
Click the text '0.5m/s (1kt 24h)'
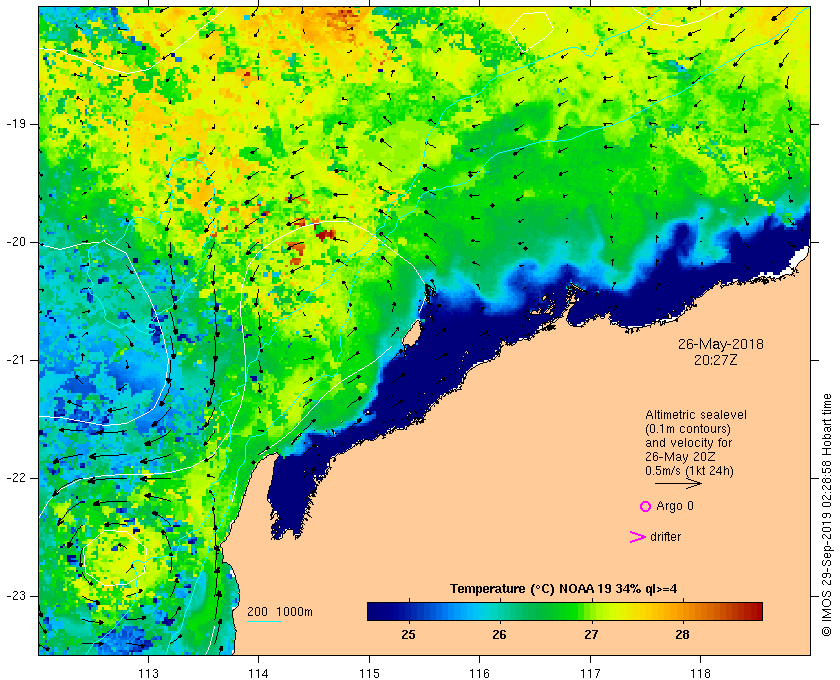(x=689, y=471)
